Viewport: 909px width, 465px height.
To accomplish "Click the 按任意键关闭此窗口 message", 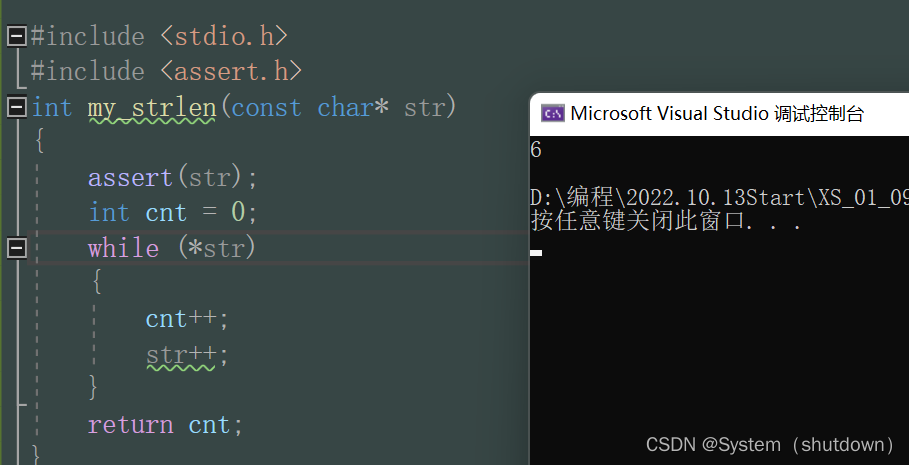I will (x=665, y=221).
